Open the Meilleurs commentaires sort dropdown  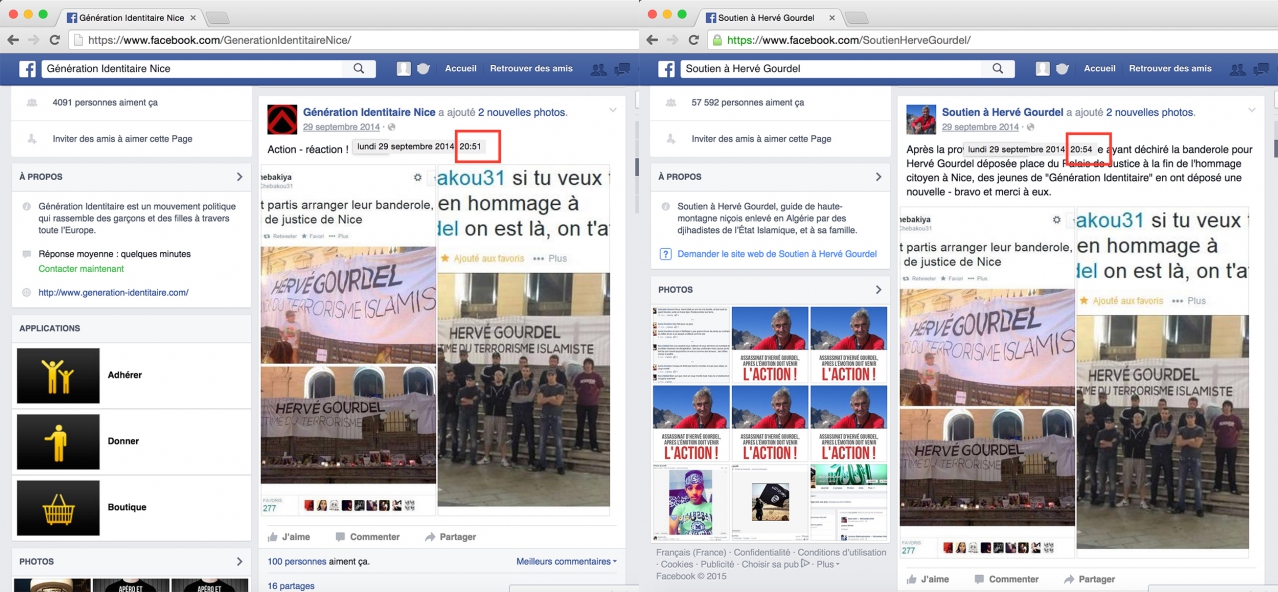(566, 562)
